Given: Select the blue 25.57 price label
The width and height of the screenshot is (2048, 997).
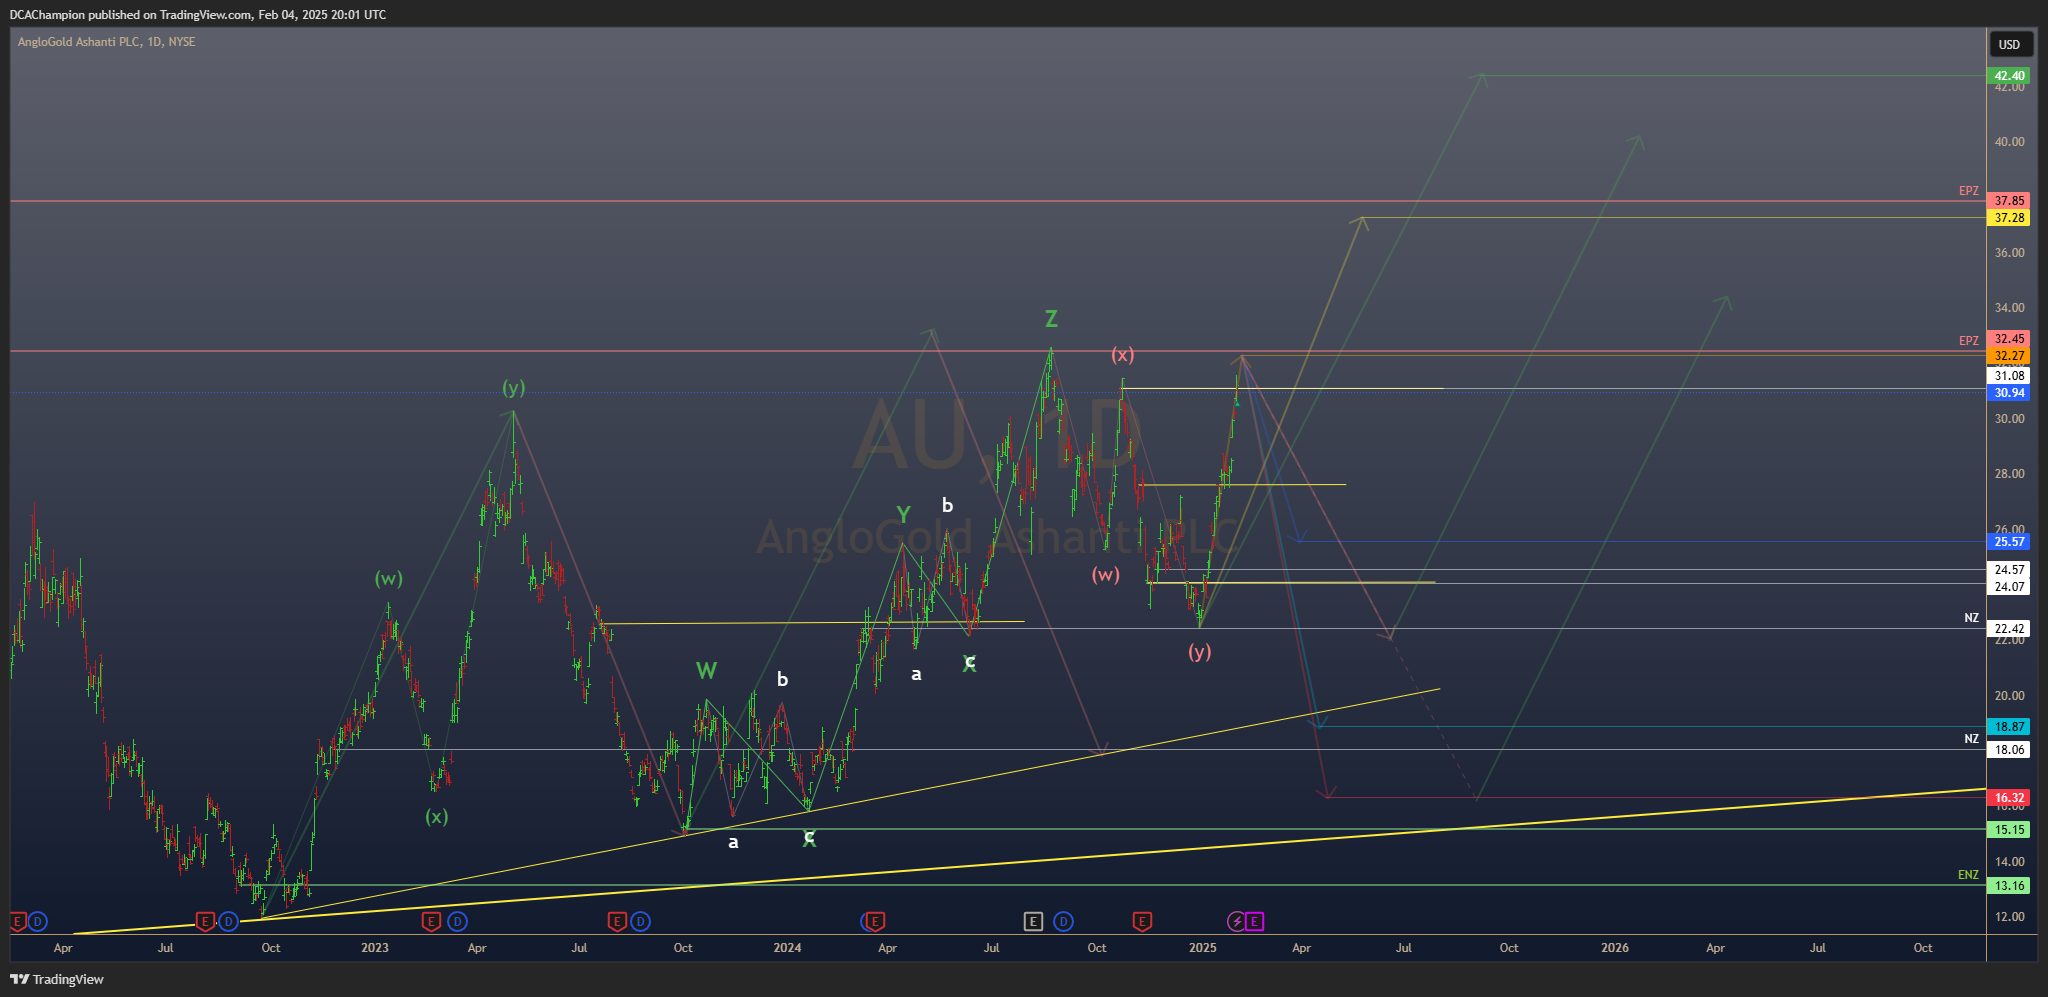Looking at the screenshot, I should pos(2009,542).
